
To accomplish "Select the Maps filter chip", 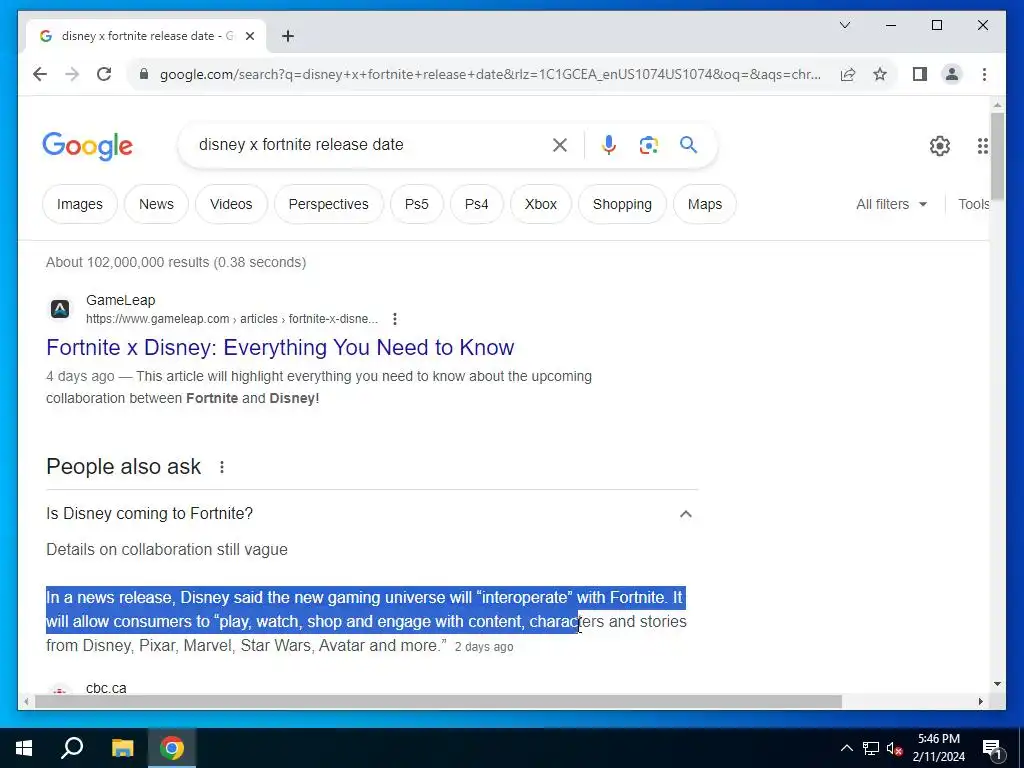I will (705, 204).
